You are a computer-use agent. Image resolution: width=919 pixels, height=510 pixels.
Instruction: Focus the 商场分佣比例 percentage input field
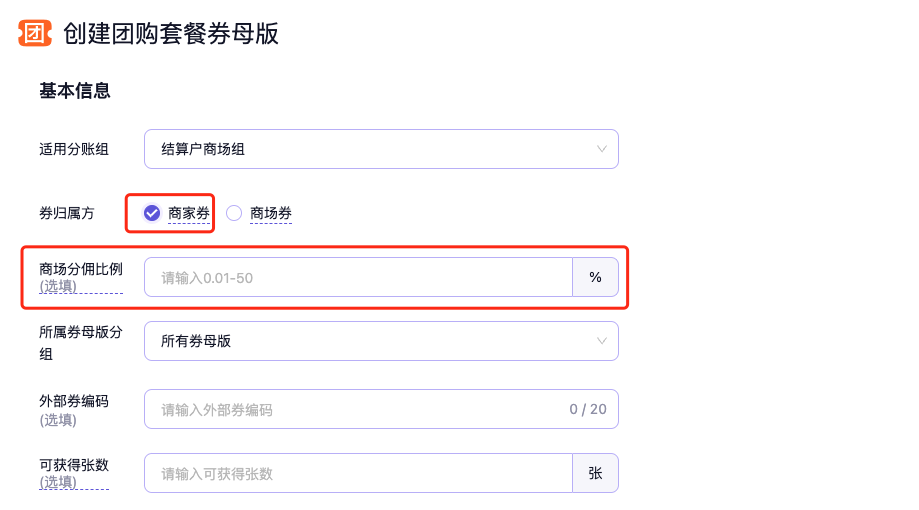tap(358, 277)
